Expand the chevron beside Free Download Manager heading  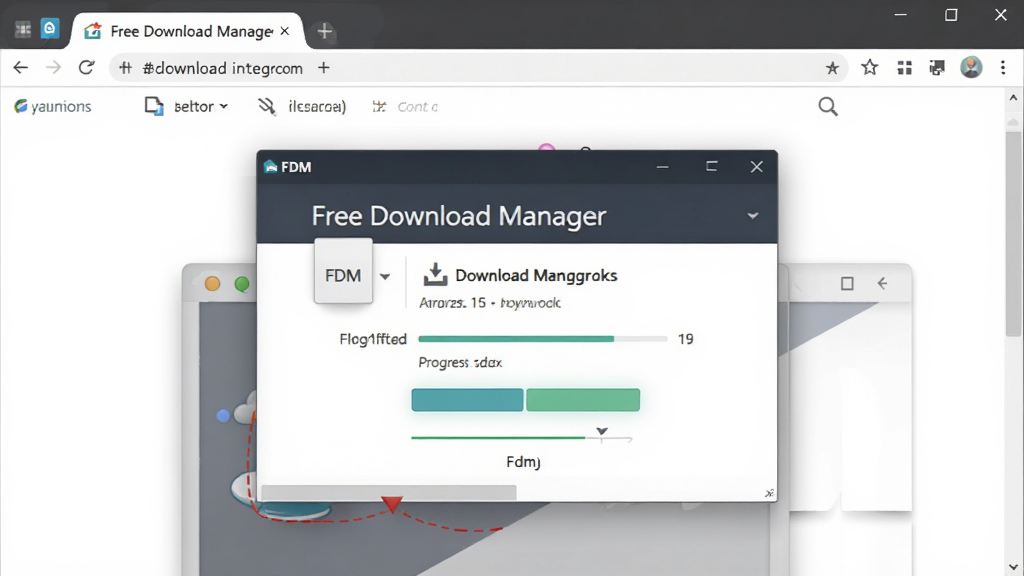(753, 216)
